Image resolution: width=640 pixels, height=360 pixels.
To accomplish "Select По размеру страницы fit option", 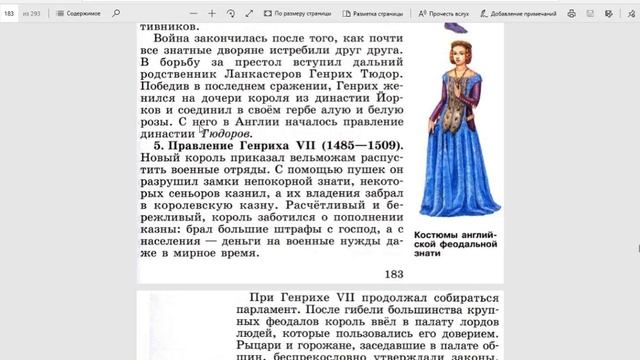I will pyautogui.click(x=297, y=13).
